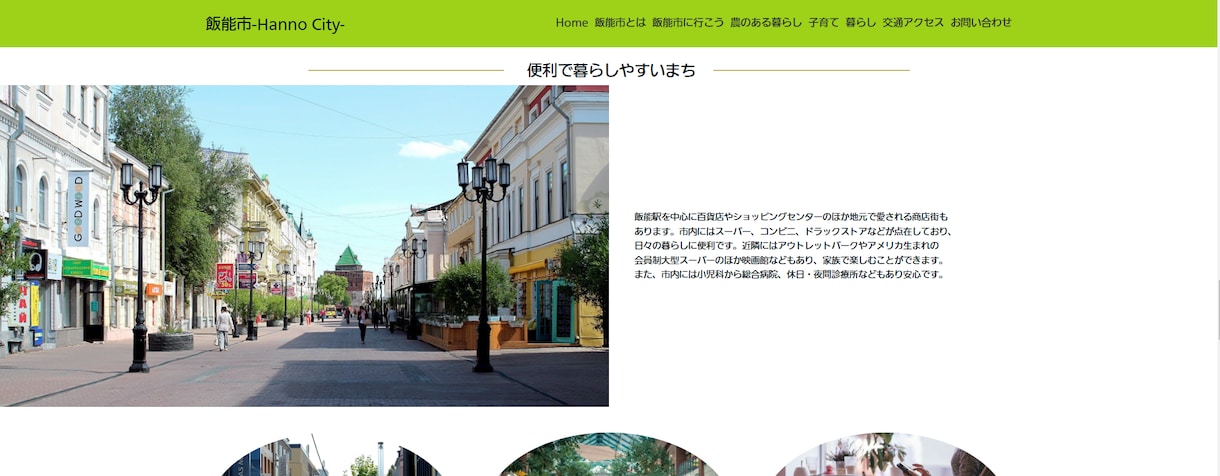Open the 子育て navigation link
Screen dimensions: 1220x476
[x=824, y=22]
